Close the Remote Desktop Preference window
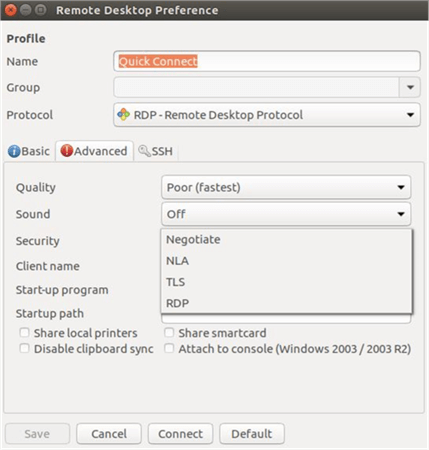This screenshot has width=429, height=450. point(10,10)
